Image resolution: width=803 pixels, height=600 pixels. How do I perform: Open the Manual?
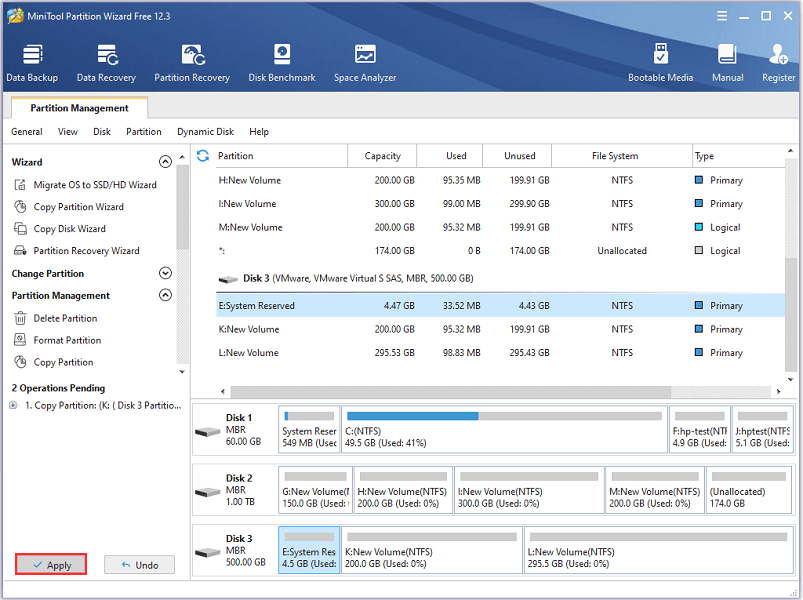coord(728,63)
